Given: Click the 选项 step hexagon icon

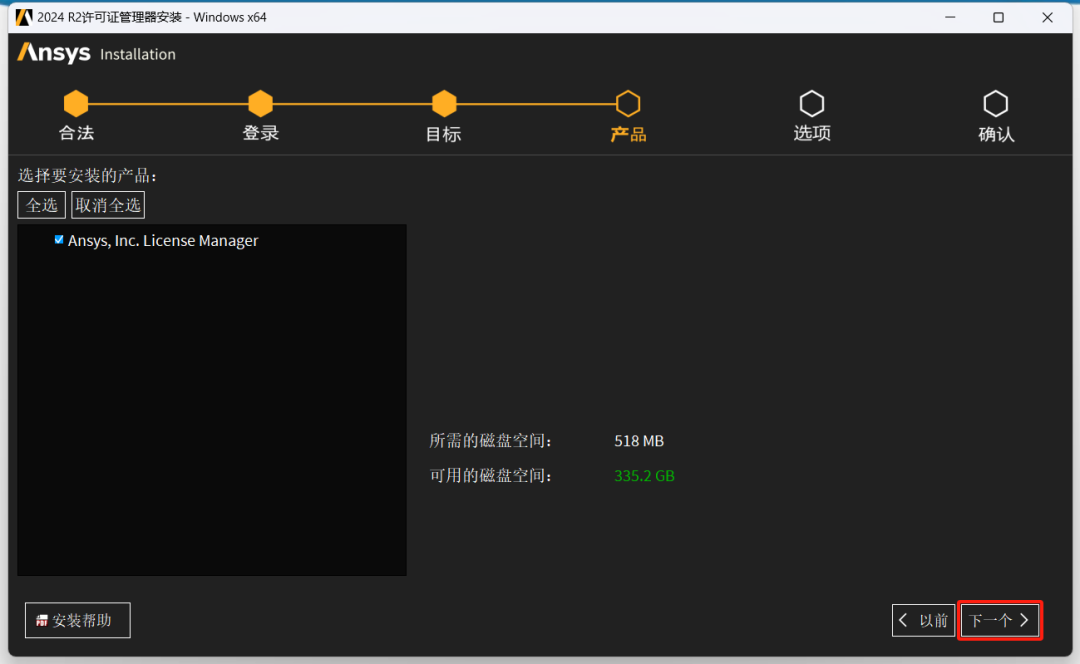Looking at the screenshot, I should tap(812, 104).
